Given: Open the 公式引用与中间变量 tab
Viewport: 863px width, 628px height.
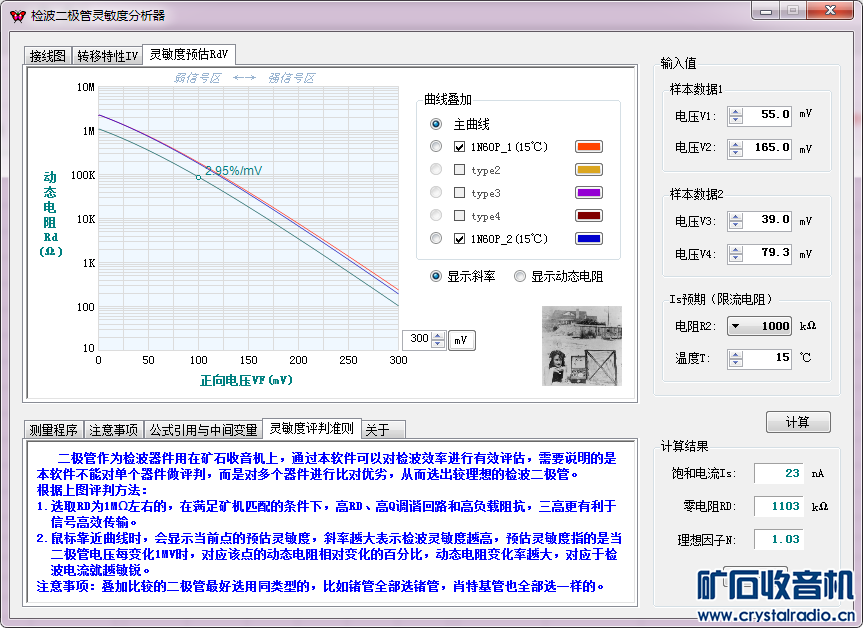Looking at the screenshot, I should 203,429.
